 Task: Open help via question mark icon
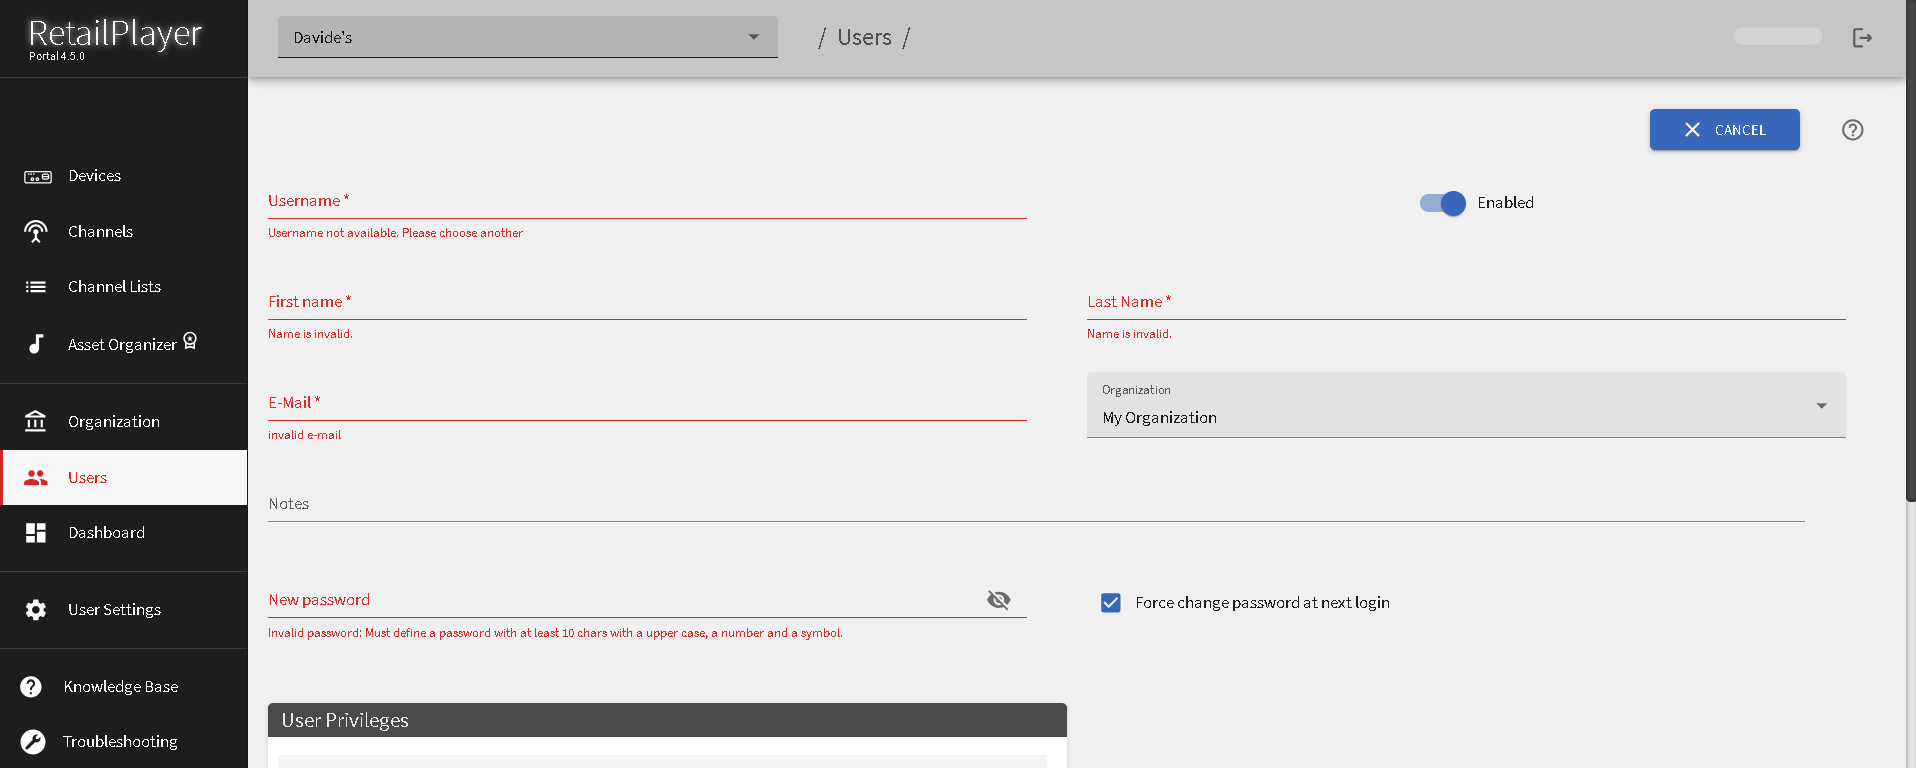pos(1852,130)
